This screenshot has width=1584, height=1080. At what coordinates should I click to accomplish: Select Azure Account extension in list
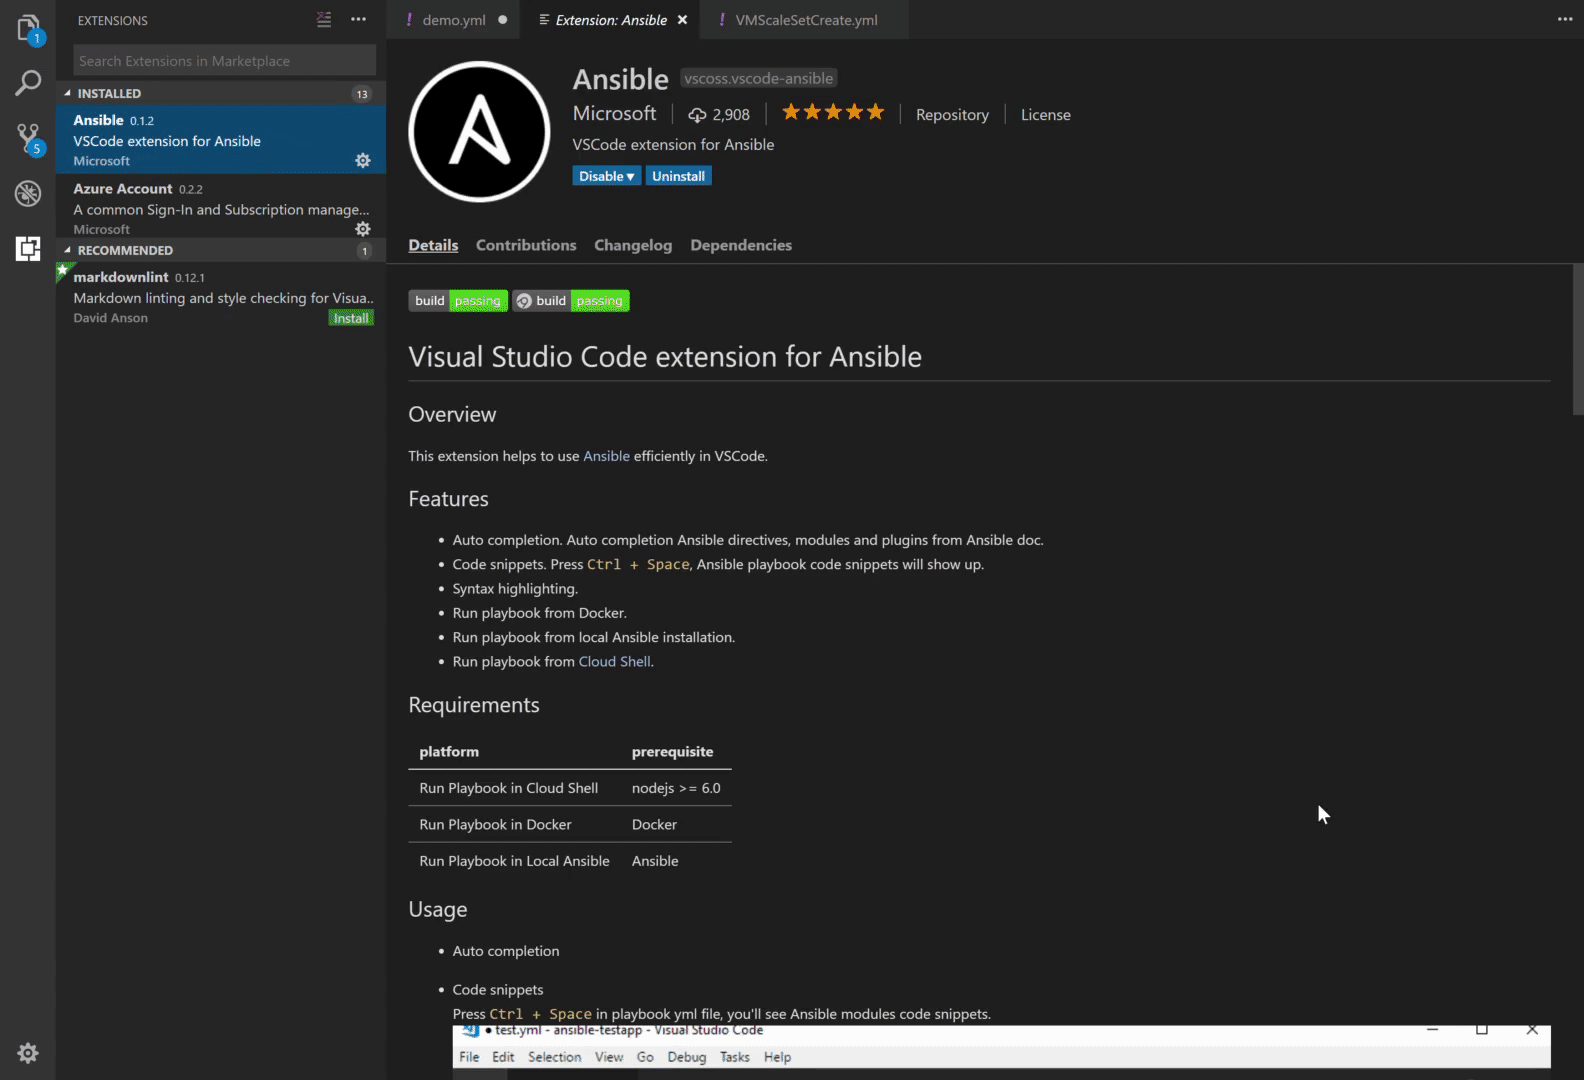tap(220, 207)
